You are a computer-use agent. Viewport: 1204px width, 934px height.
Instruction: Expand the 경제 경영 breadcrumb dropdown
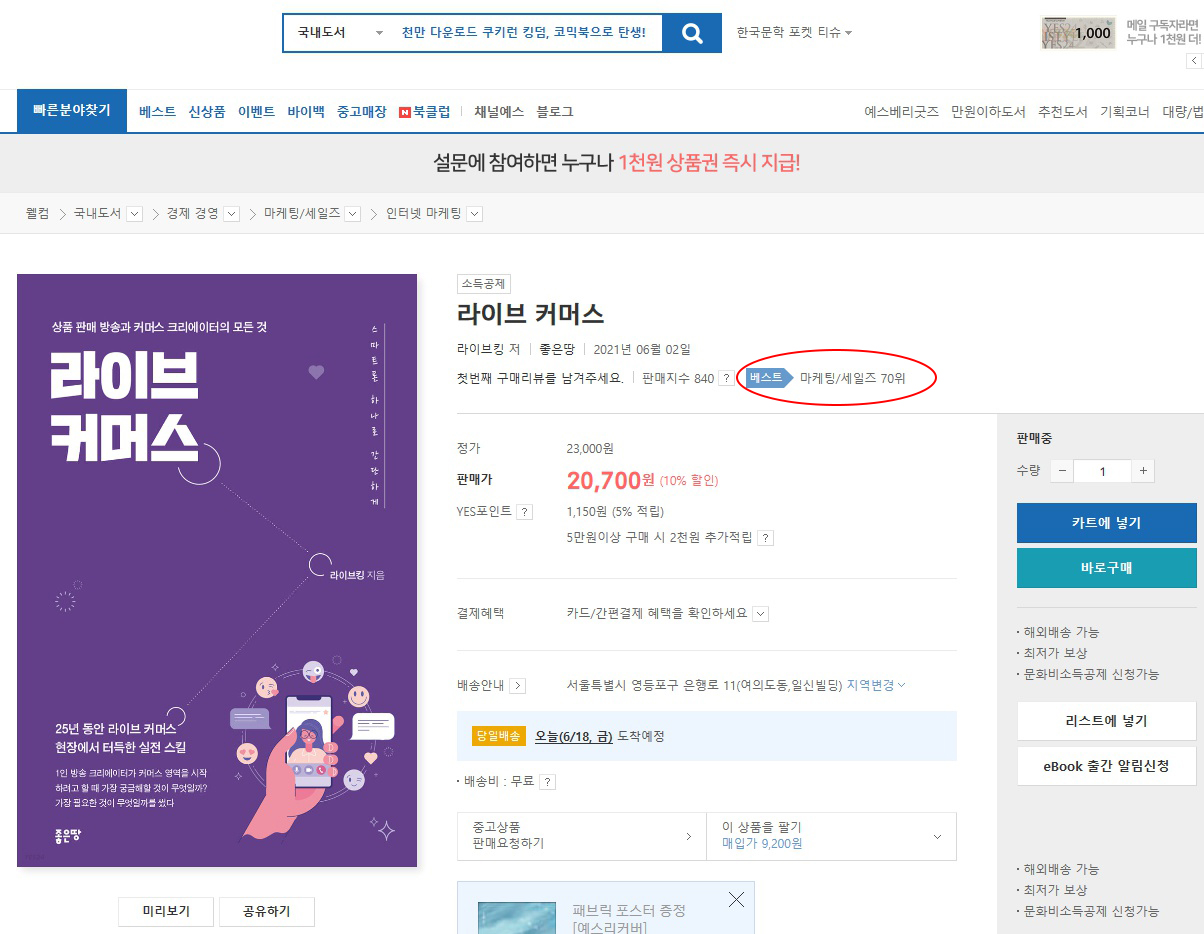(x=232, y=214)
